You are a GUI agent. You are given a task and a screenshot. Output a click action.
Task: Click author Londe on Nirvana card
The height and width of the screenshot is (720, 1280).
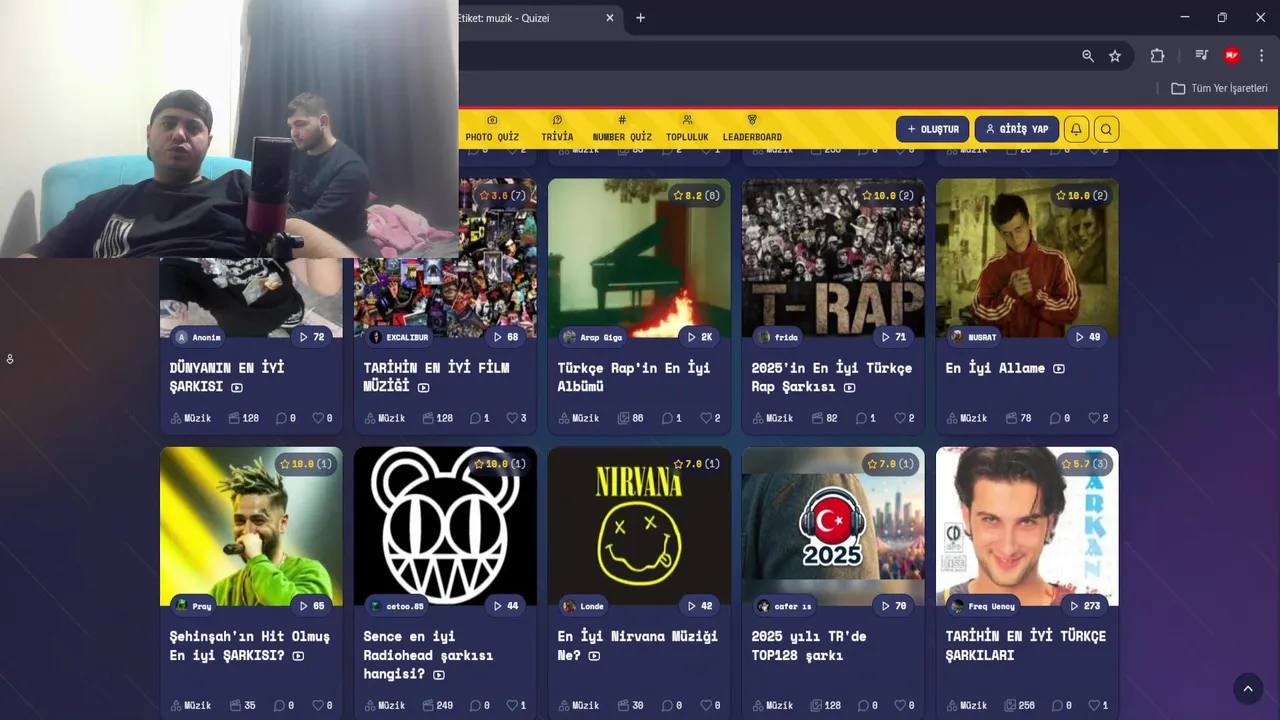[x=584, y=605]
